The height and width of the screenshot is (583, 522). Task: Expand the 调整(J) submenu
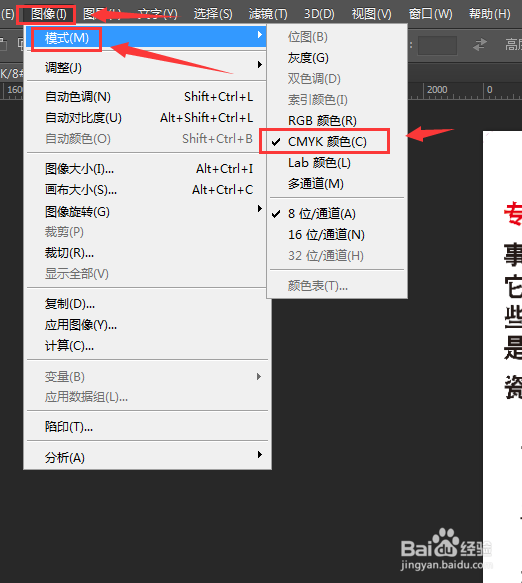tap(147, 67)
